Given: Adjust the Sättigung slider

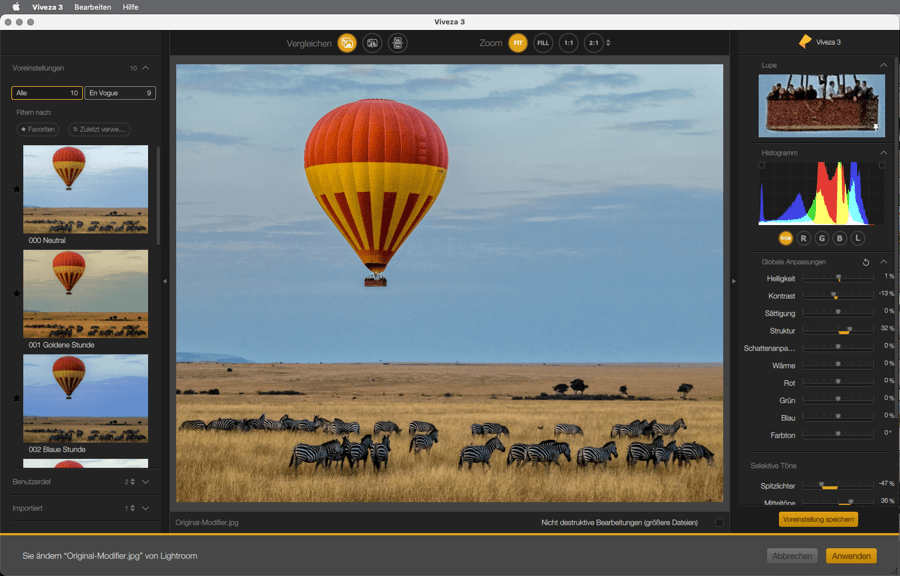Looking at the screenshot, I should tap(838, 313).
